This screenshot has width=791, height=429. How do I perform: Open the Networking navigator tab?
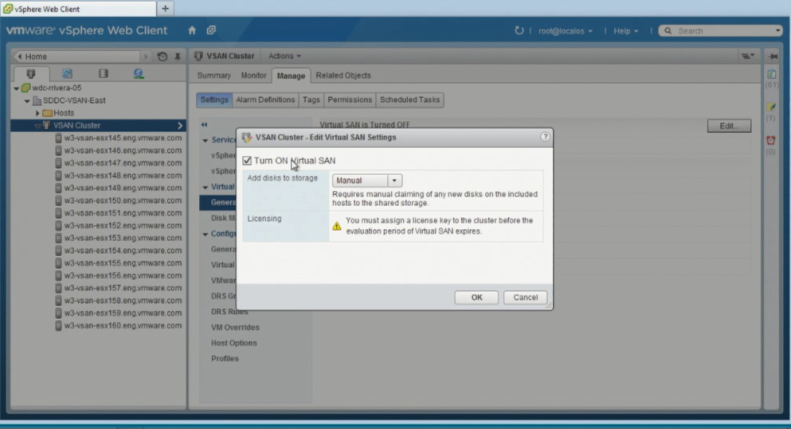(x=138, y=74)
